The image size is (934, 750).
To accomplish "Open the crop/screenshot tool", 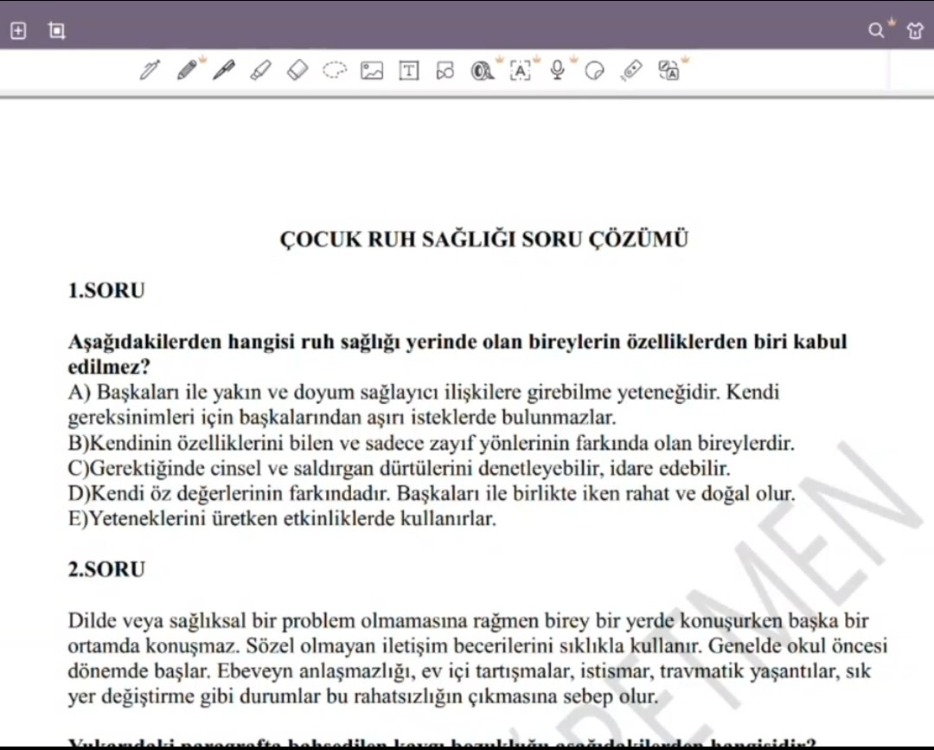I will 57,30.
